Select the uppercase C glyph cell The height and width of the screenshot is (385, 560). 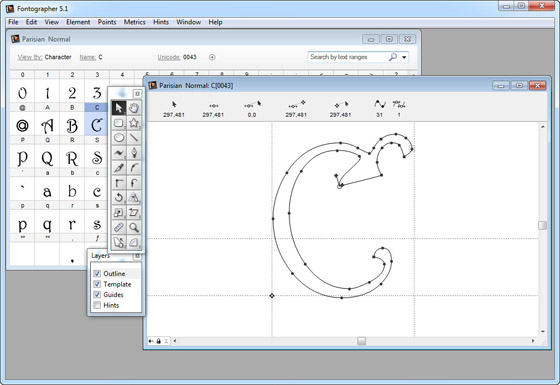96,125
